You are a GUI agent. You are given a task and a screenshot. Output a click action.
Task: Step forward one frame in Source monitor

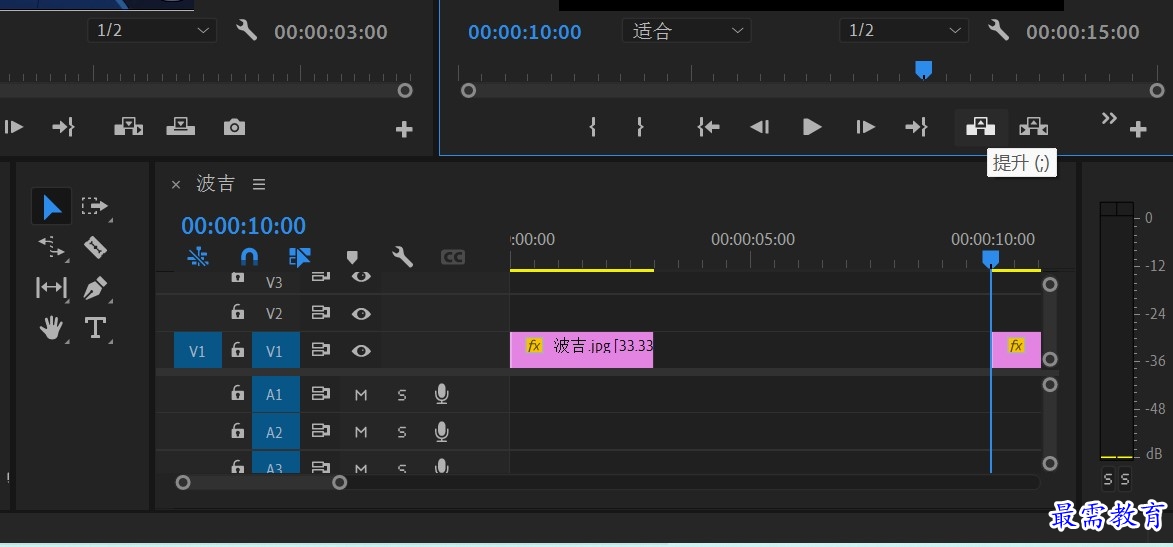point(13,127)
